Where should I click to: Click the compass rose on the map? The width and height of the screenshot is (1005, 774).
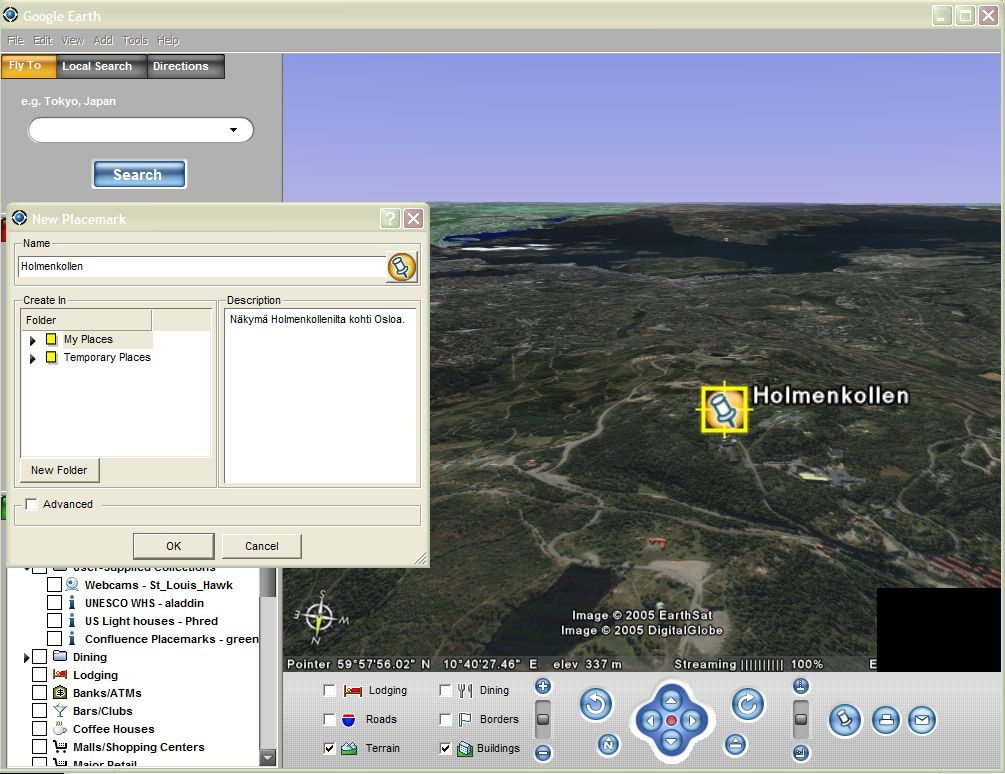(319, 618)
